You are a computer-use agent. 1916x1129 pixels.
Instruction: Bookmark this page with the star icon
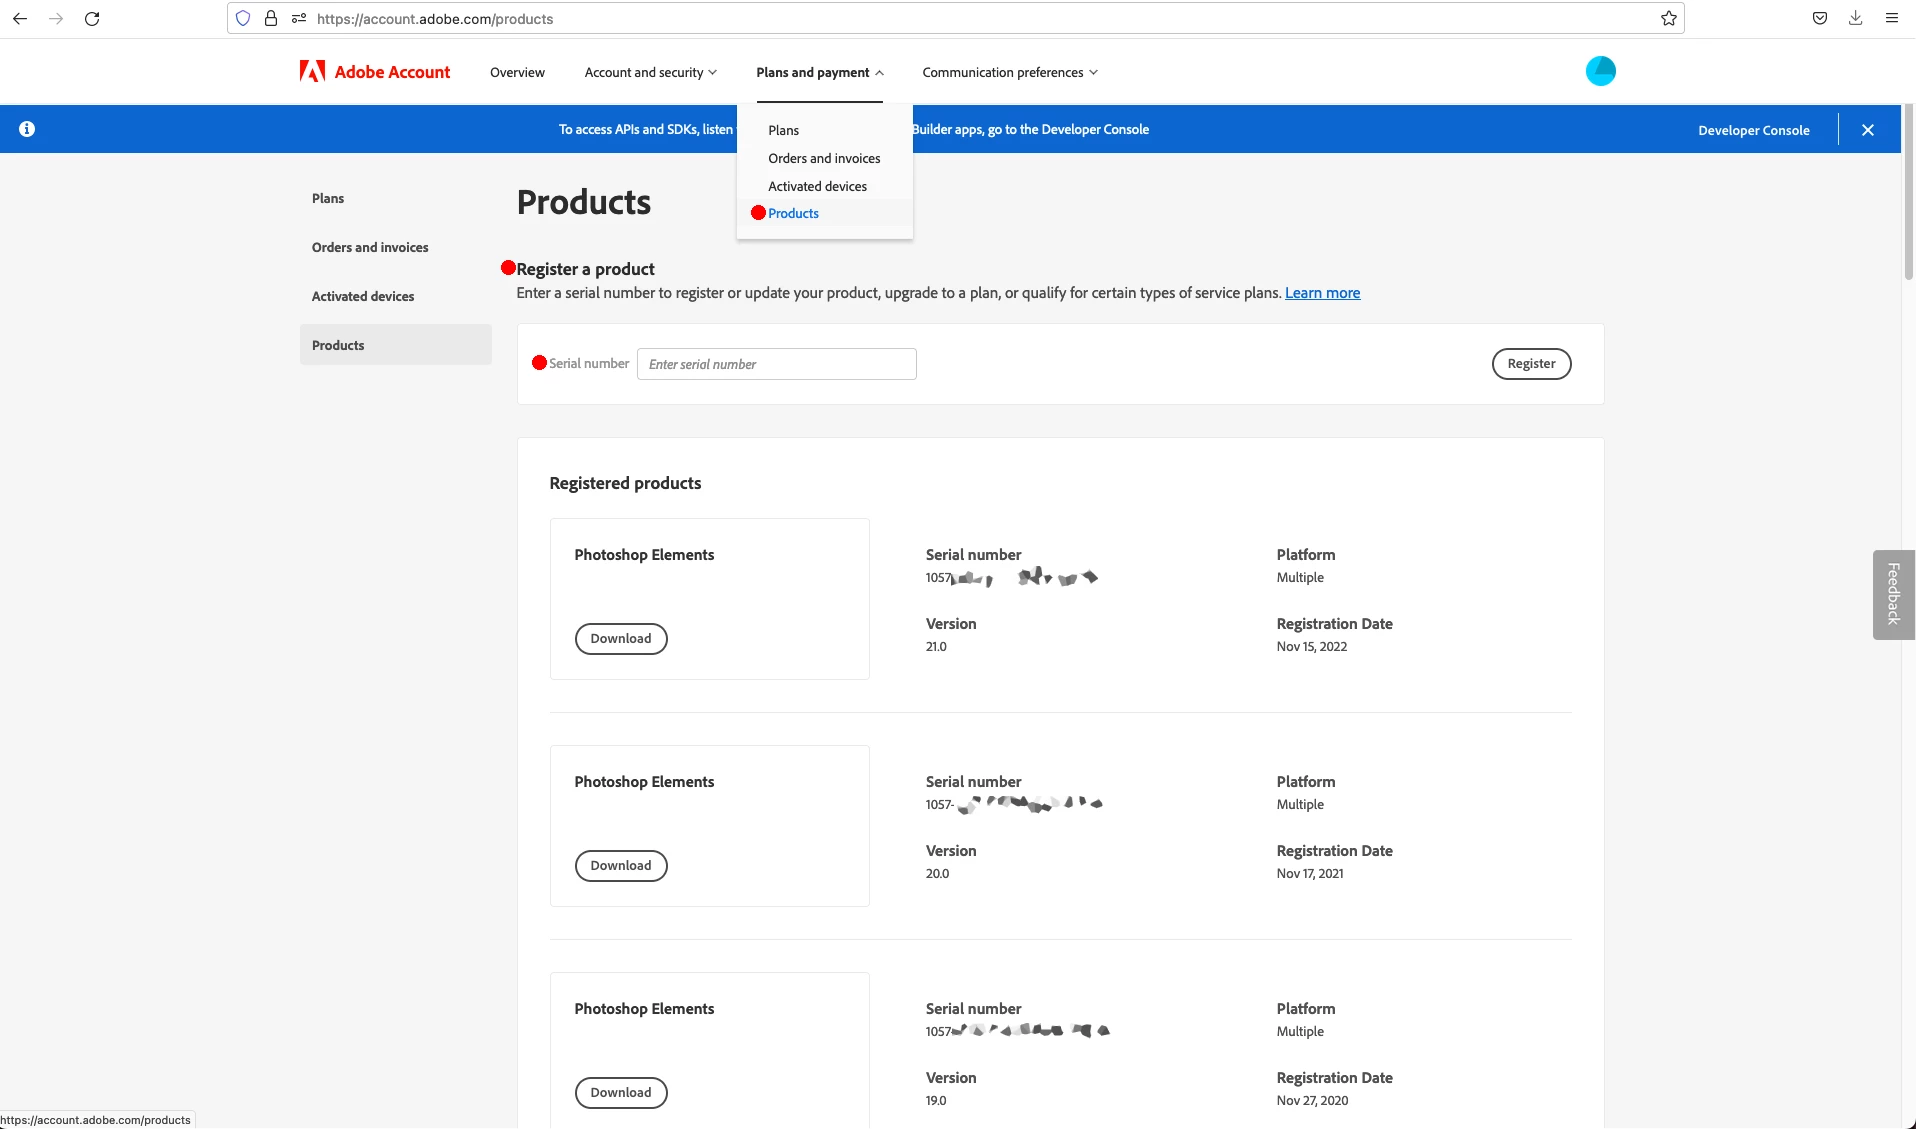click(x=1668, y=18)
